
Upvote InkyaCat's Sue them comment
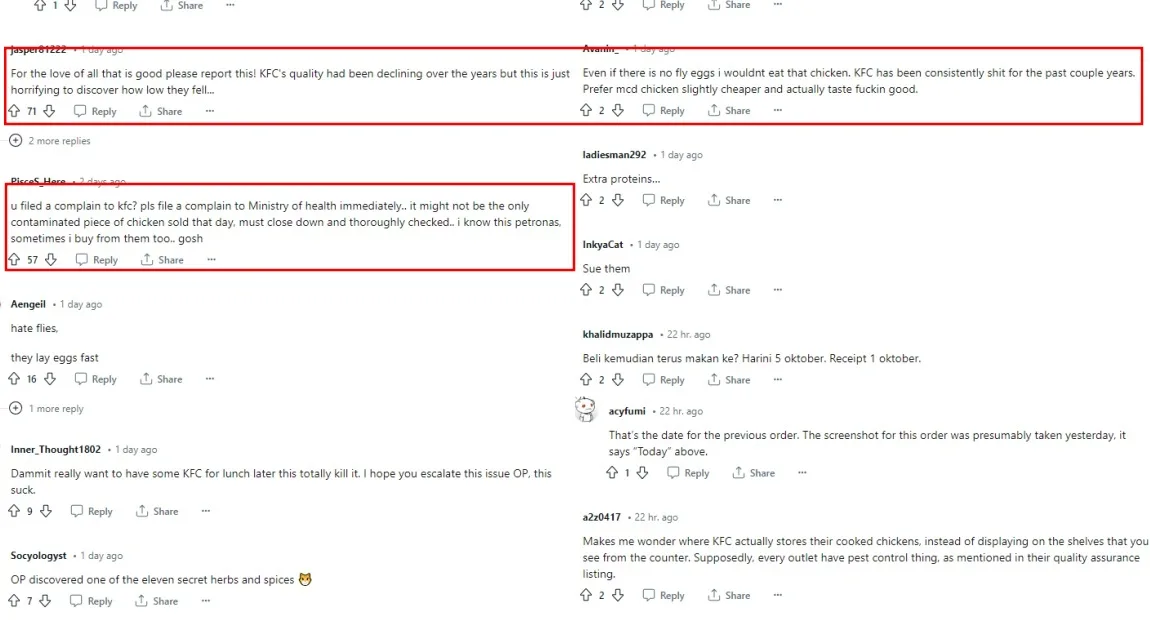pos(586,290)
